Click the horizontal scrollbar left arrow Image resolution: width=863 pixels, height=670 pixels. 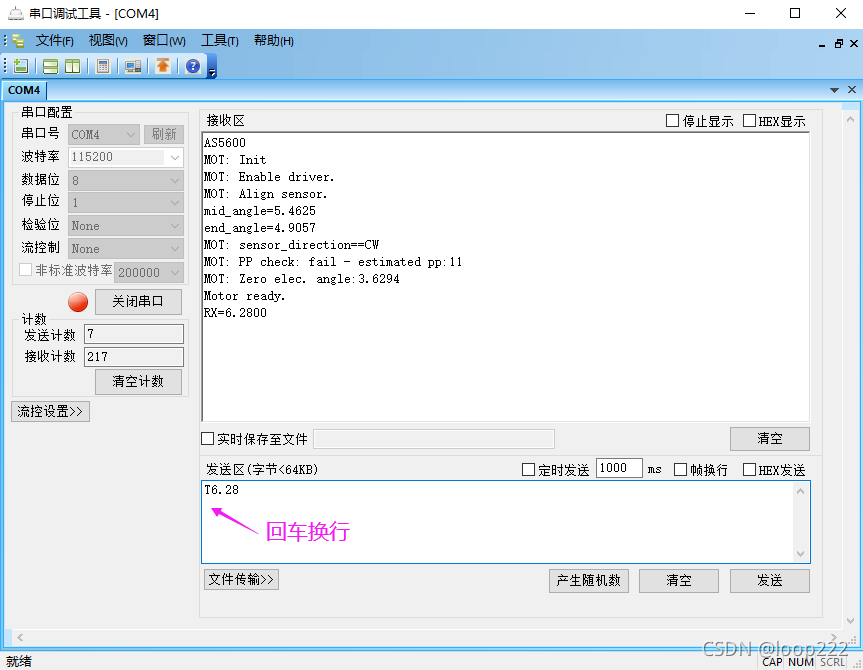click(20, 638)
